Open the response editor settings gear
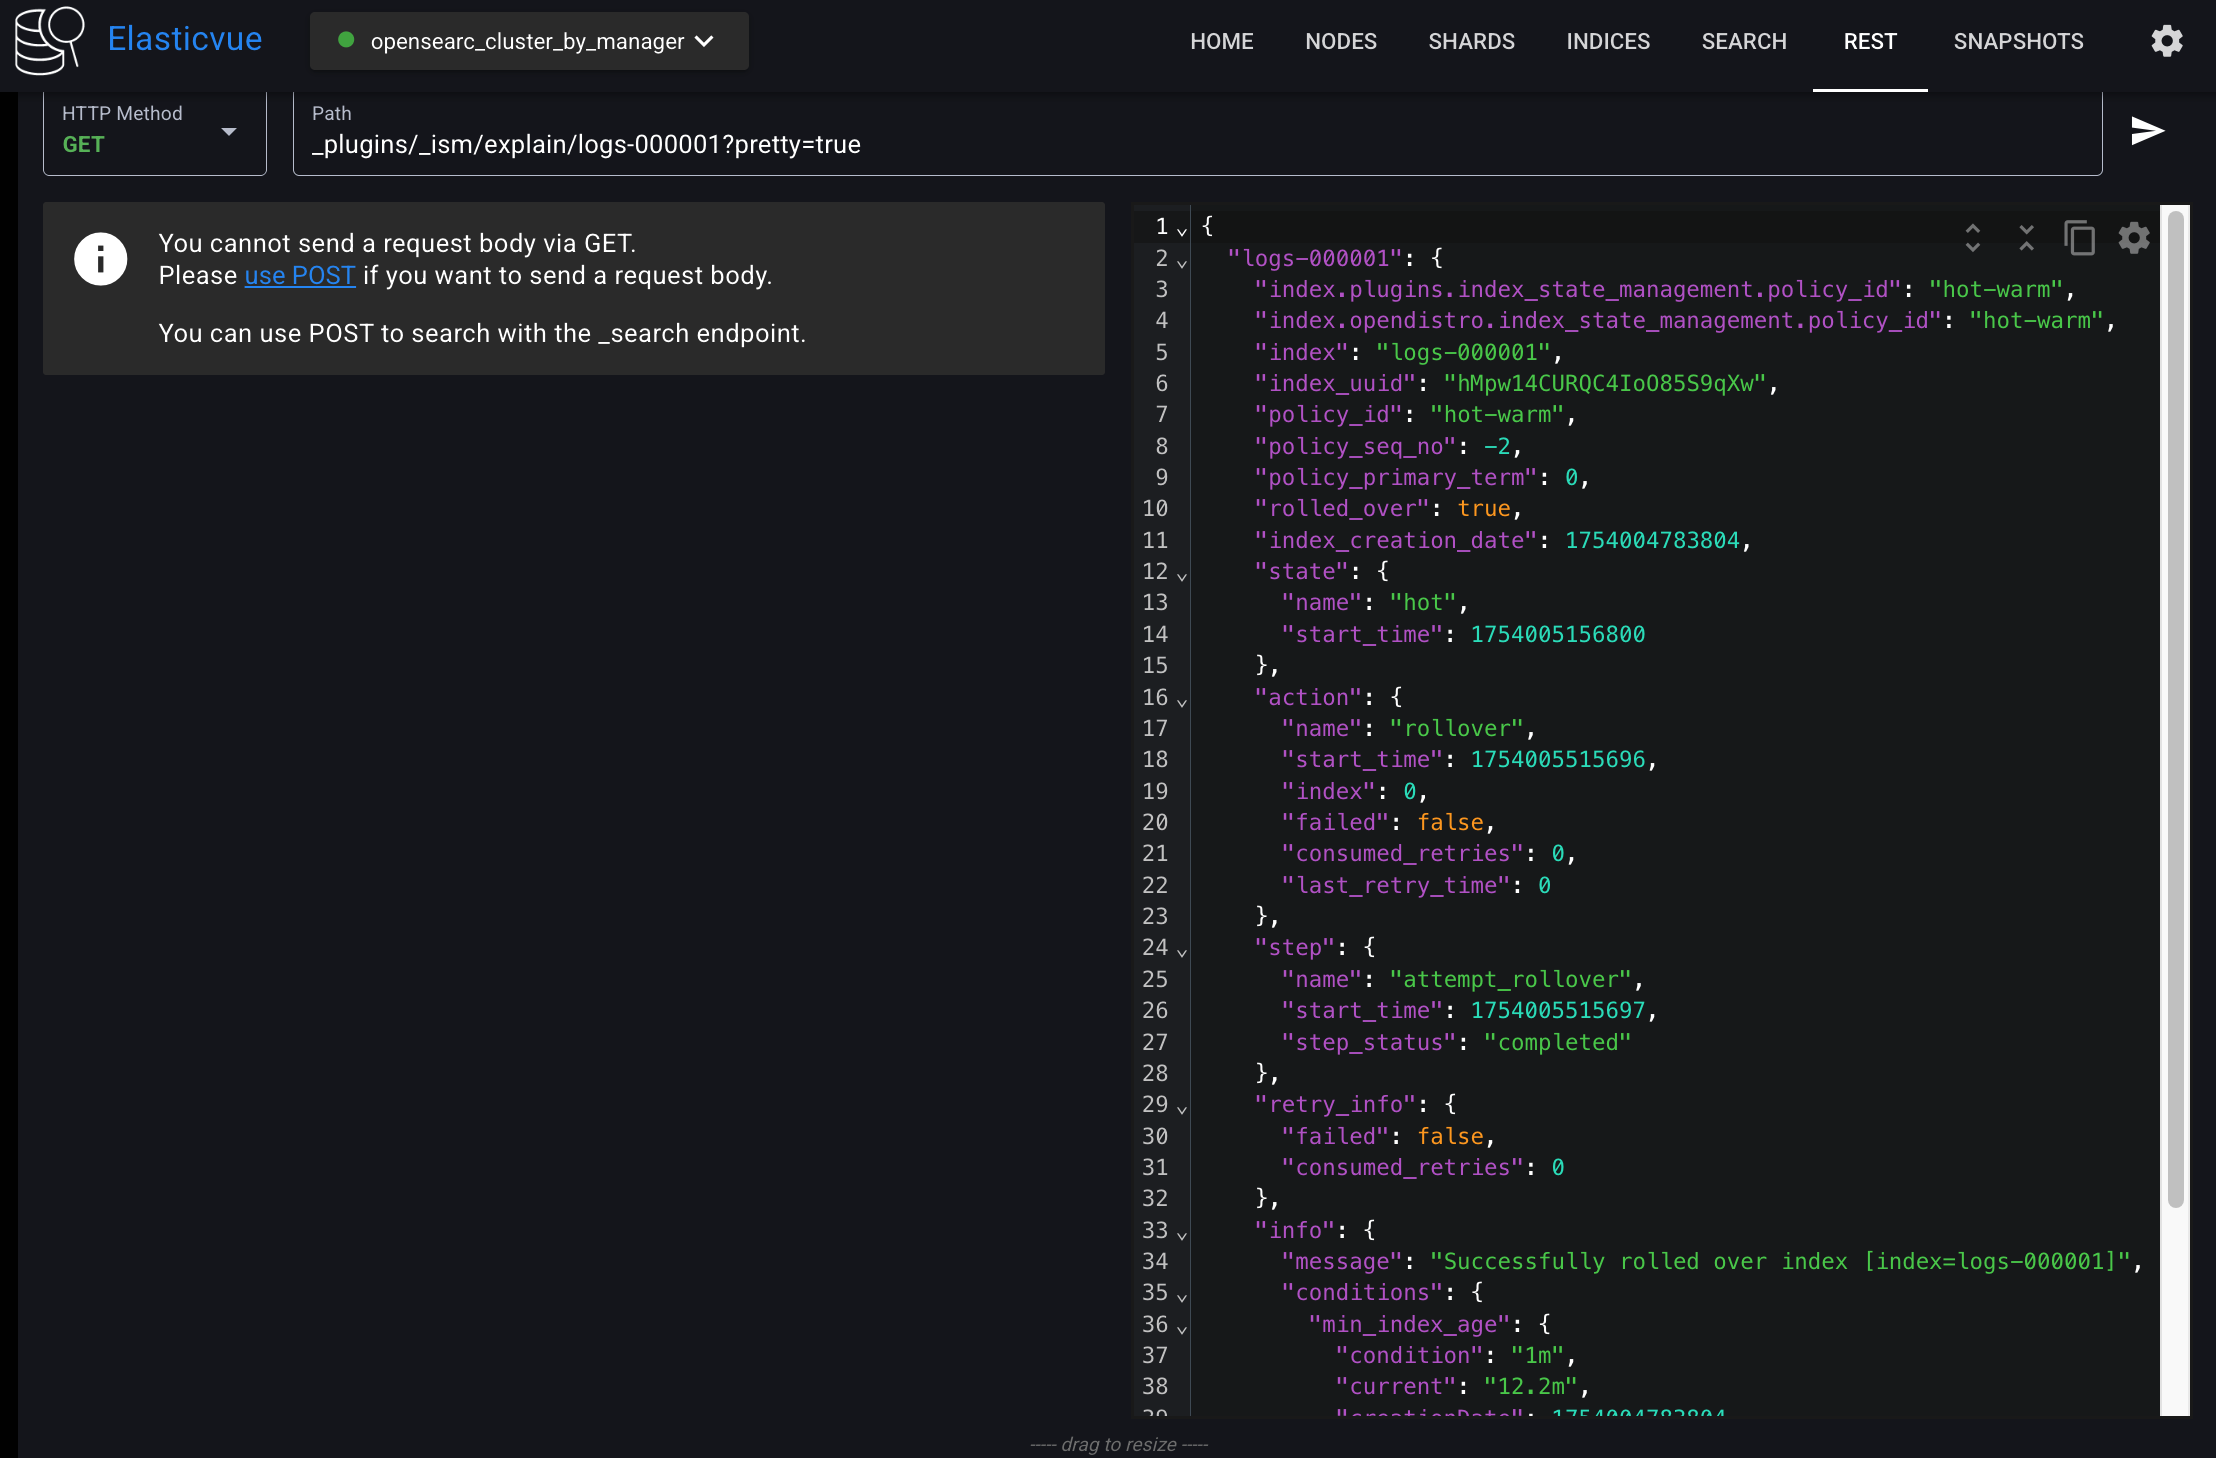This screenshot has height=1458, width=2216. [2133, 238]
